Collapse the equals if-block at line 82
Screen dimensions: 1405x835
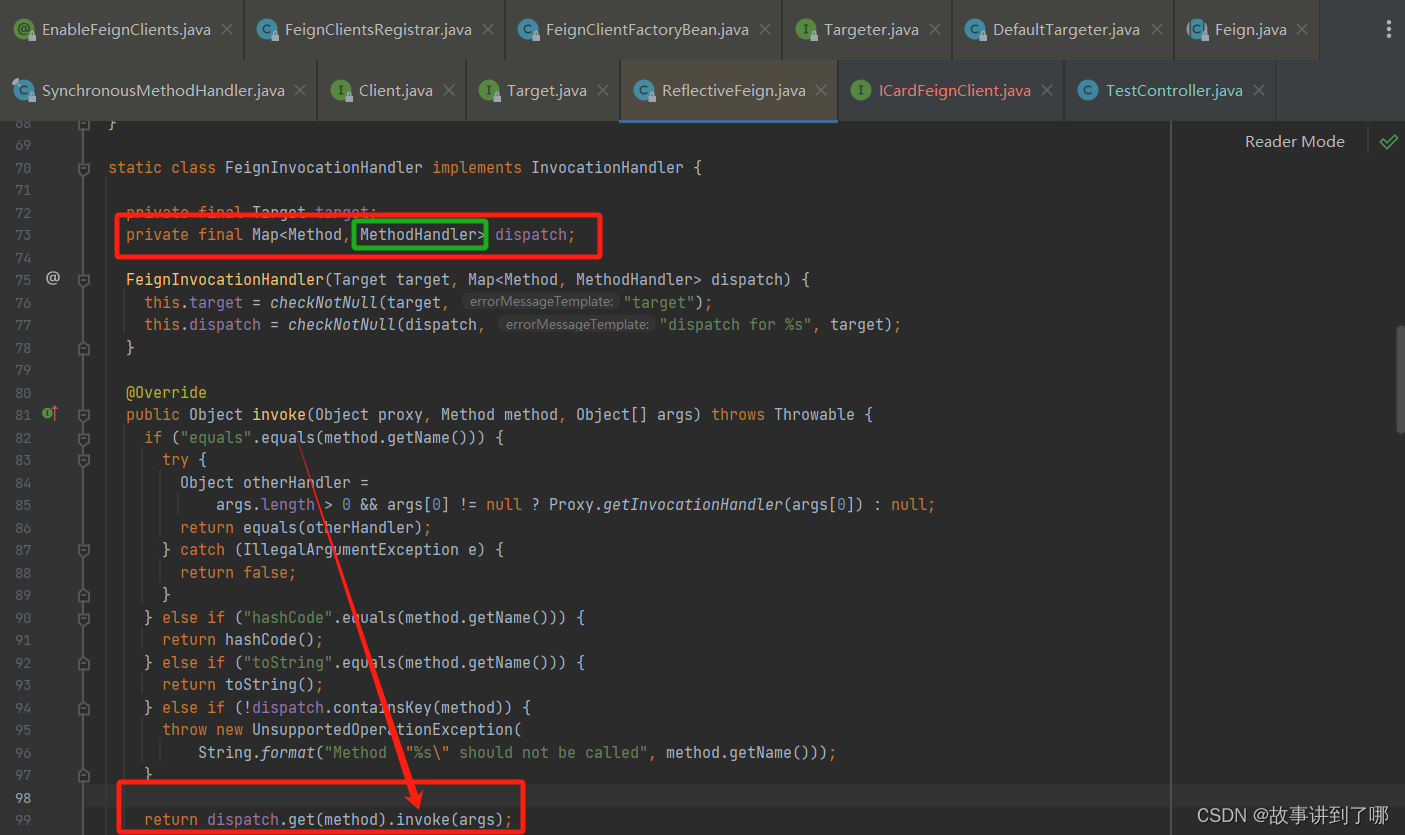pos(84,437)
